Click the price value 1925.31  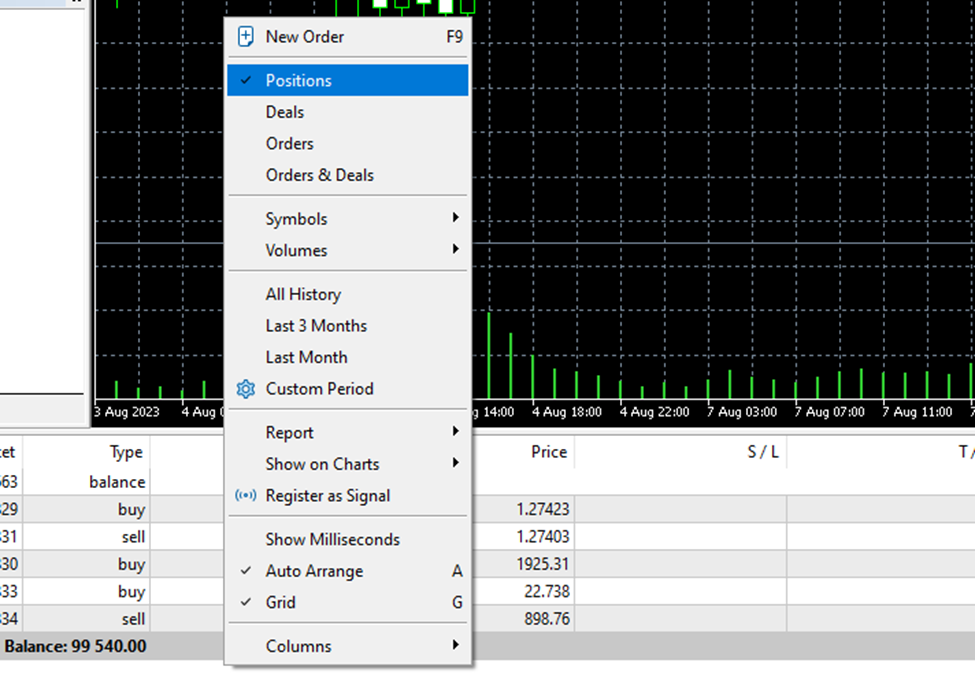click(x=543, y=564)
